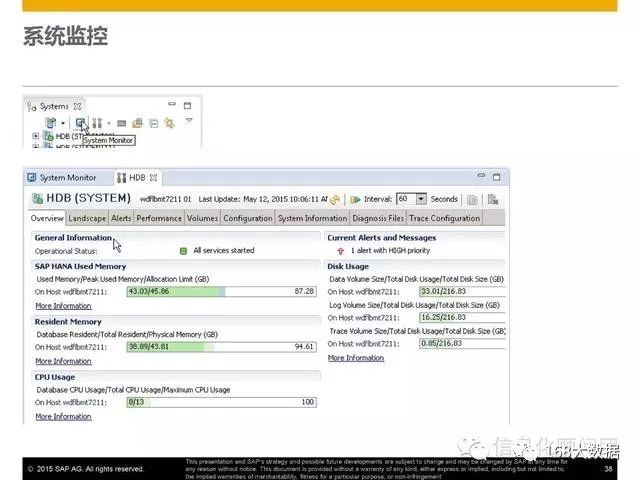This screenshot has height=480, width=640.
Task: Open the Performance tab
Action: pyautogui.click(x=159, y=218)
